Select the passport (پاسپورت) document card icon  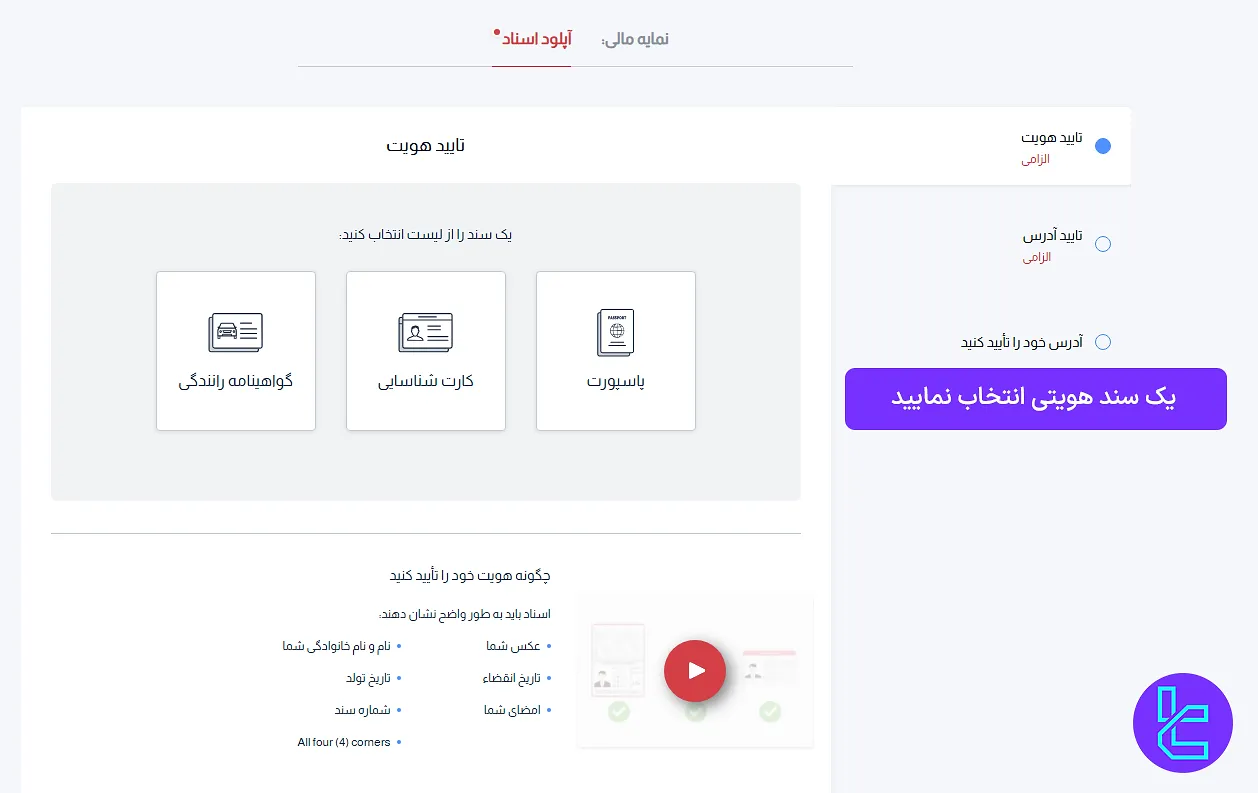pos(615,332)
